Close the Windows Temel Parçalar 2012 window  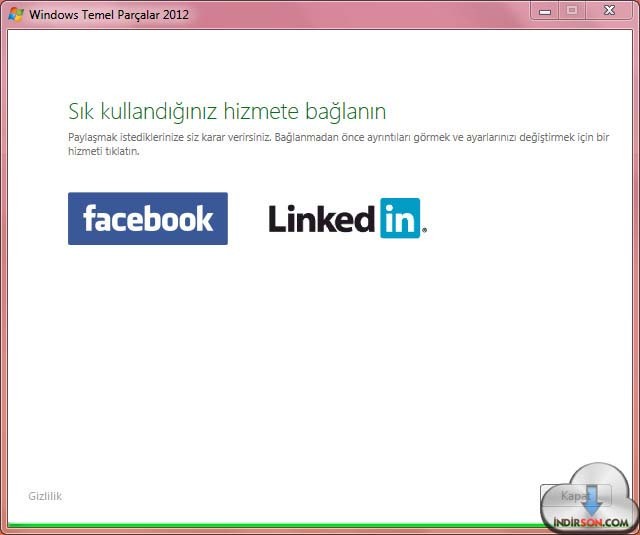click(x=609, y=11)
